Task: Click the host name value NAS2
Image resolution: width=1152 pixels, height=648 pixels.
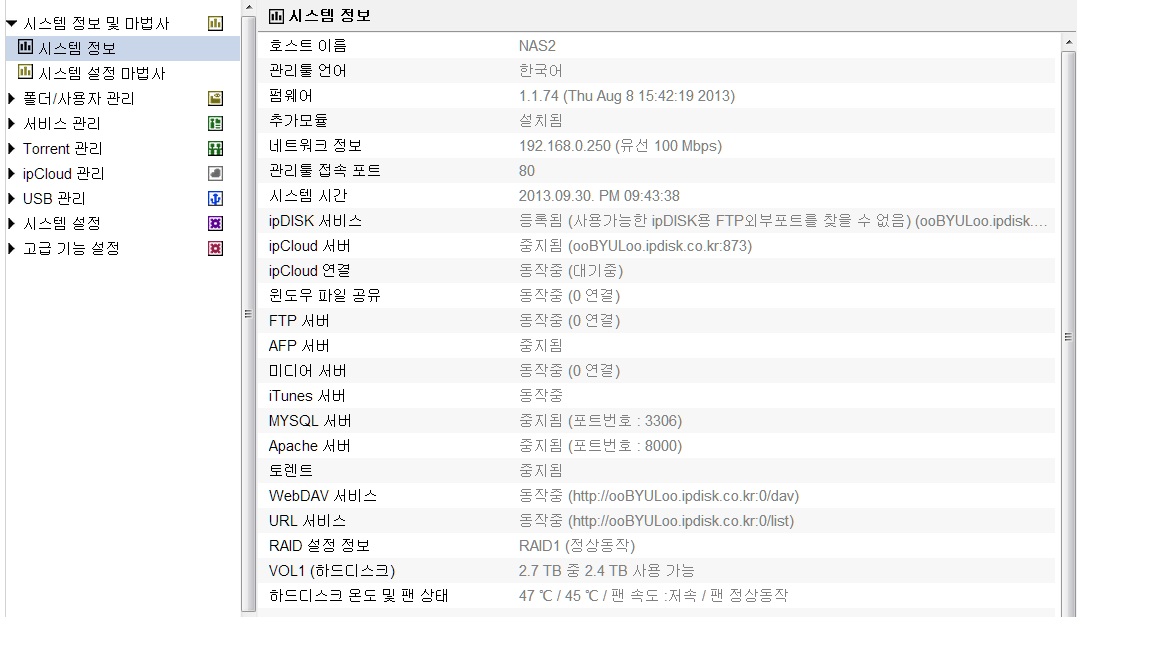Action: tap(537, 46)
